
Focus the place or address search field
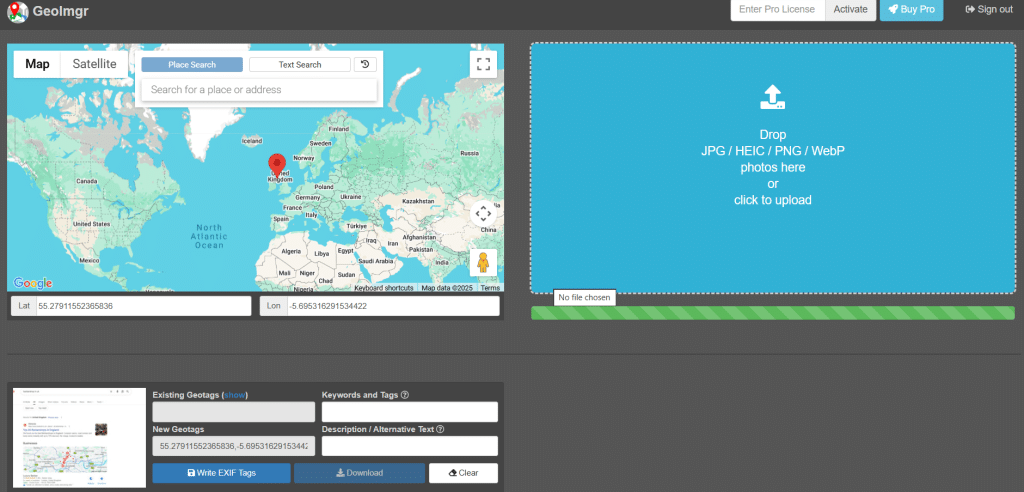coord(259,90)
